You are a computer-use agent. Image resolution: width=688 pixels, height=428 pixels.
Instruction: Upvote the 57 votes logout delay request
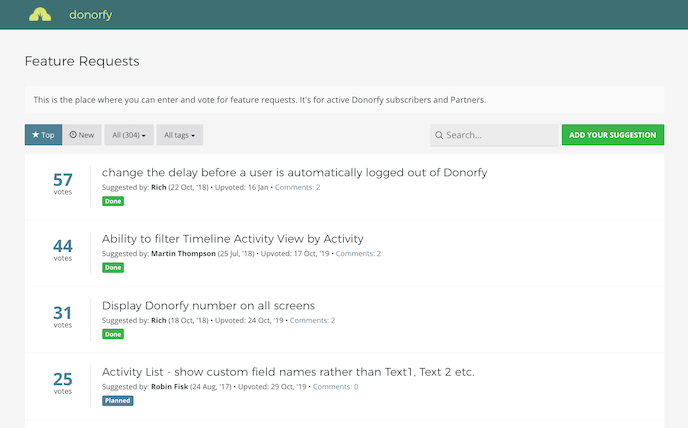point(63,183)
